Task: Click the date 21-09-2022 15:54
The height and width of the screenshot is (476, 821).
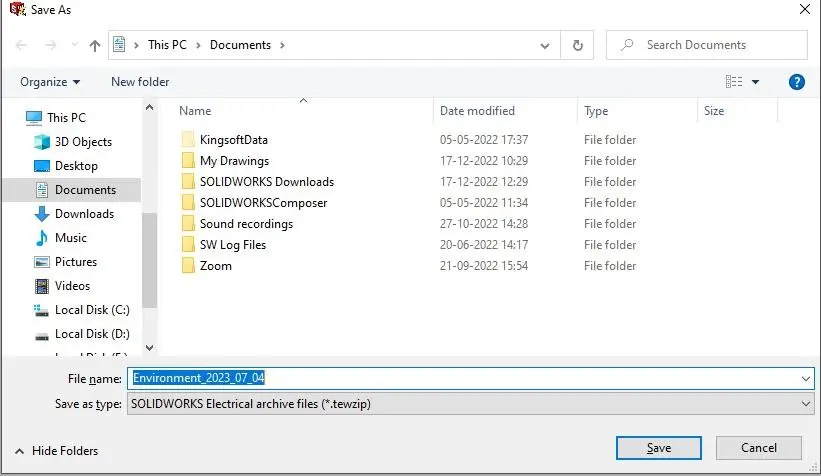Action: coord(483,265)
